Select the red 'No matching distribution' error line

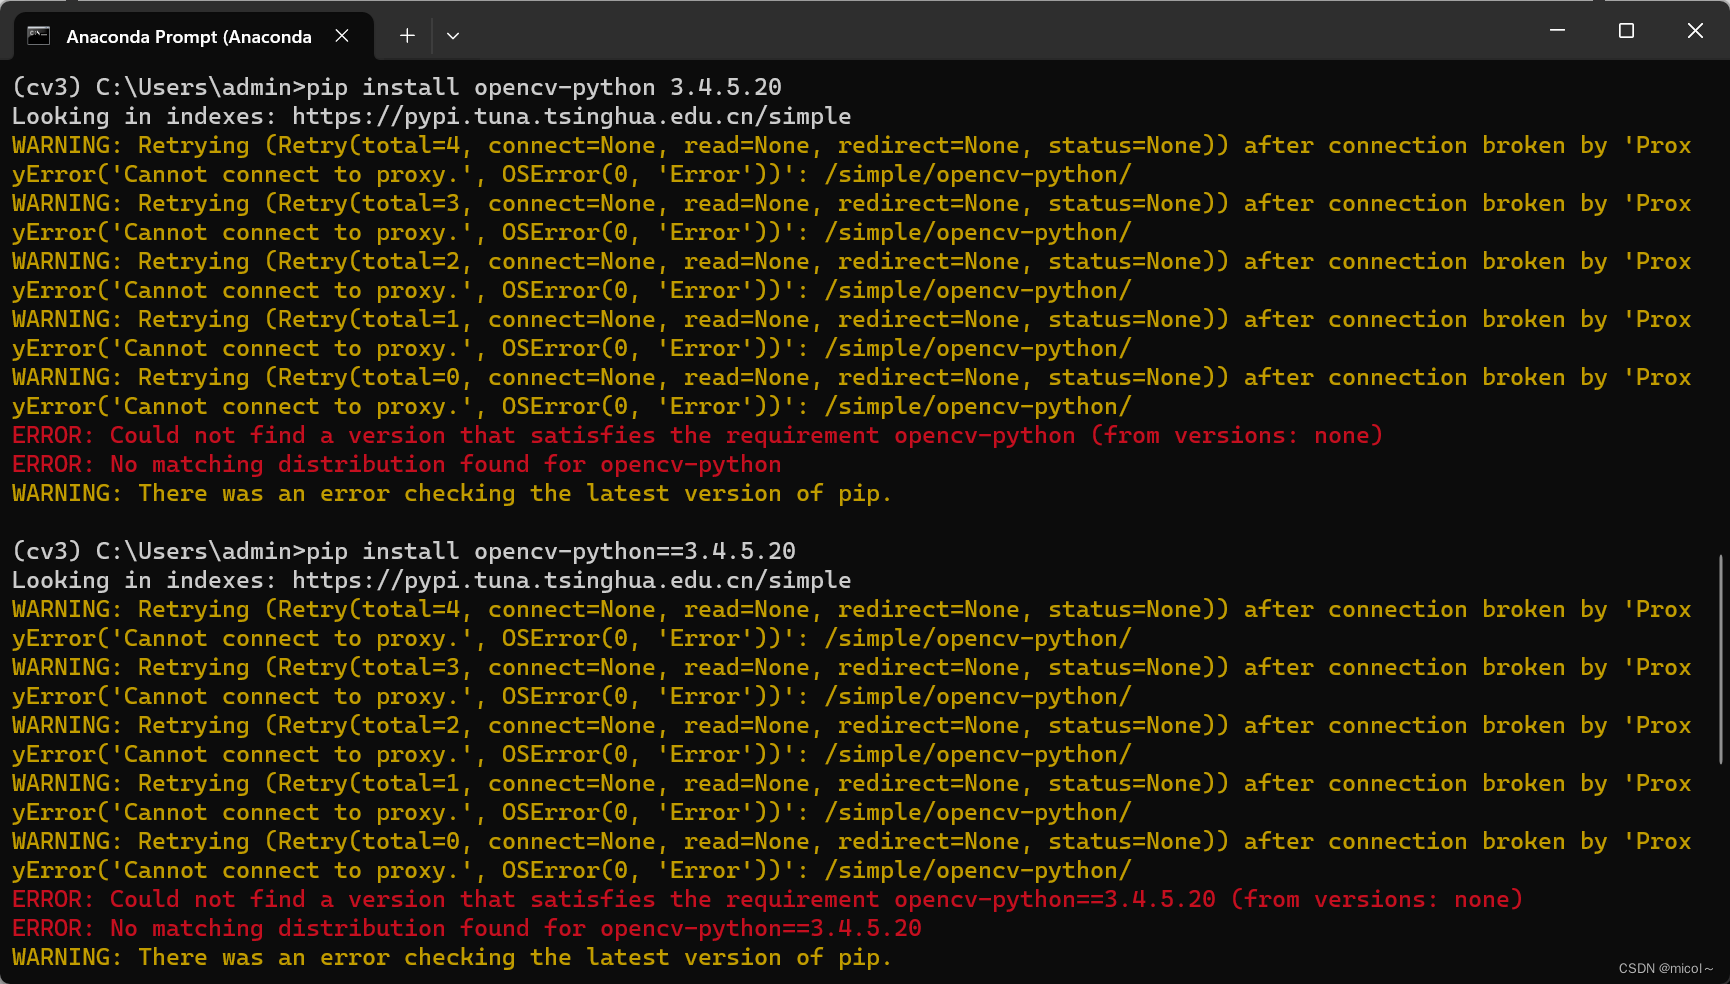[396, 464]
